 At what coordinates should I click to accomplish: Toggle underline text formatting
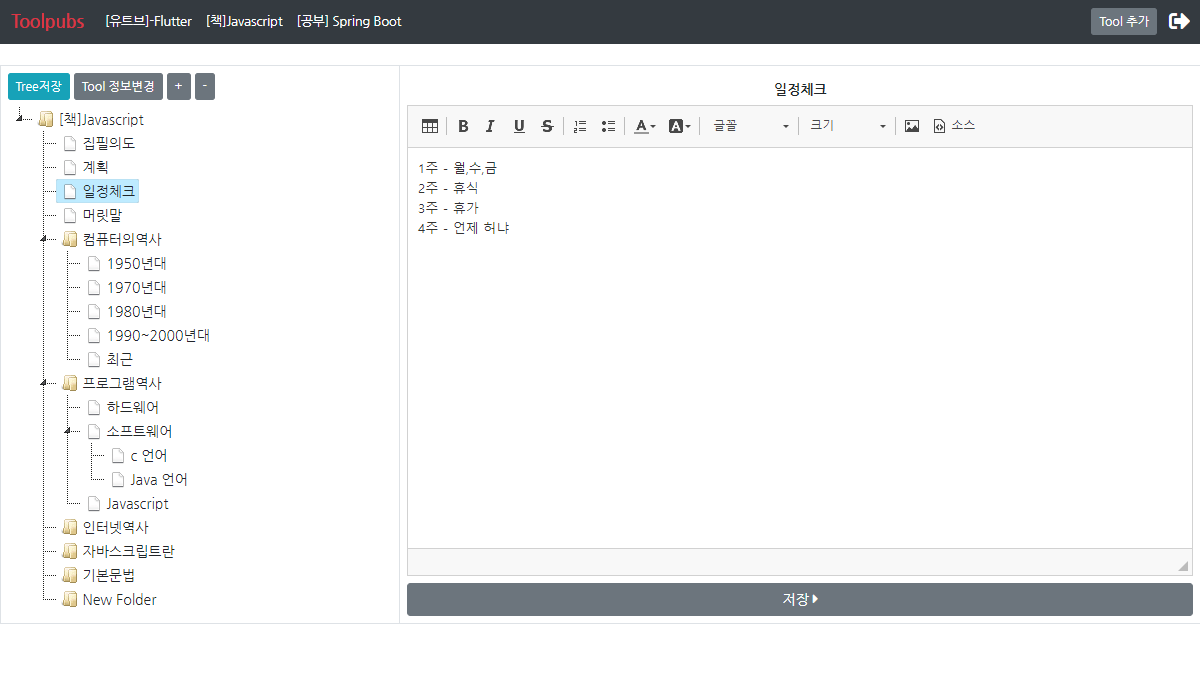tap(519, 126)
